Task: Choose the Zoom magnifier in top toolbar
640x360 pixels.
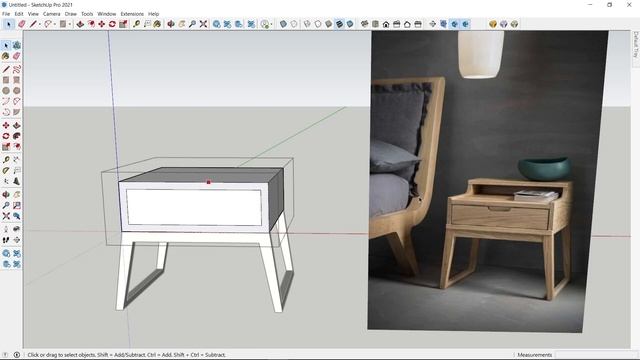Action: [x=192, y=24]
